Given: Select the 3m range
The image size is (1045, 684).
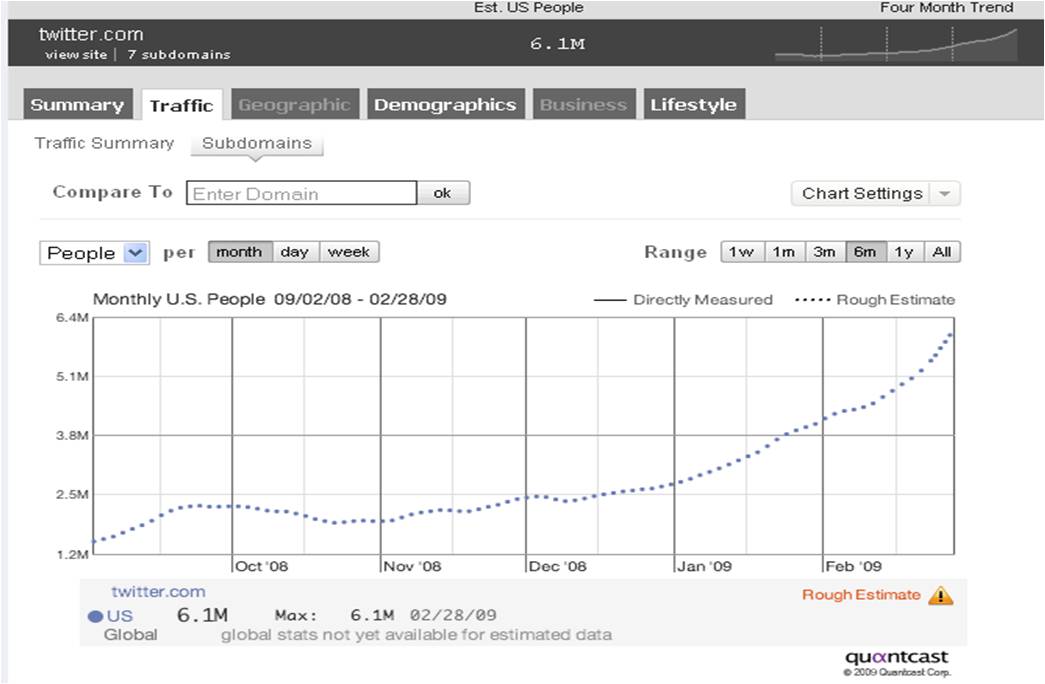Looking at the screenshot, I should tap(824, 252).
